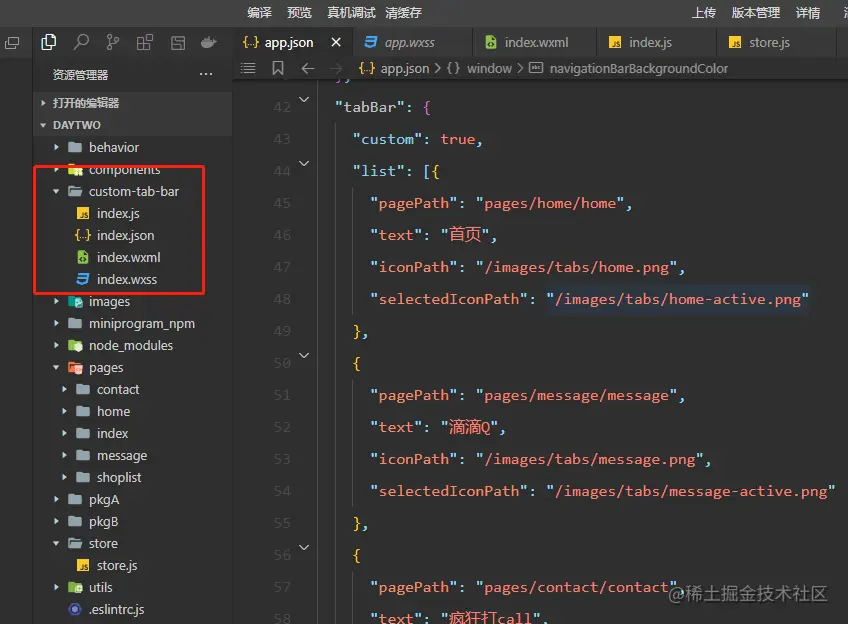
Task: Click 预览 in the top toolbar
Action: point(299,12)
